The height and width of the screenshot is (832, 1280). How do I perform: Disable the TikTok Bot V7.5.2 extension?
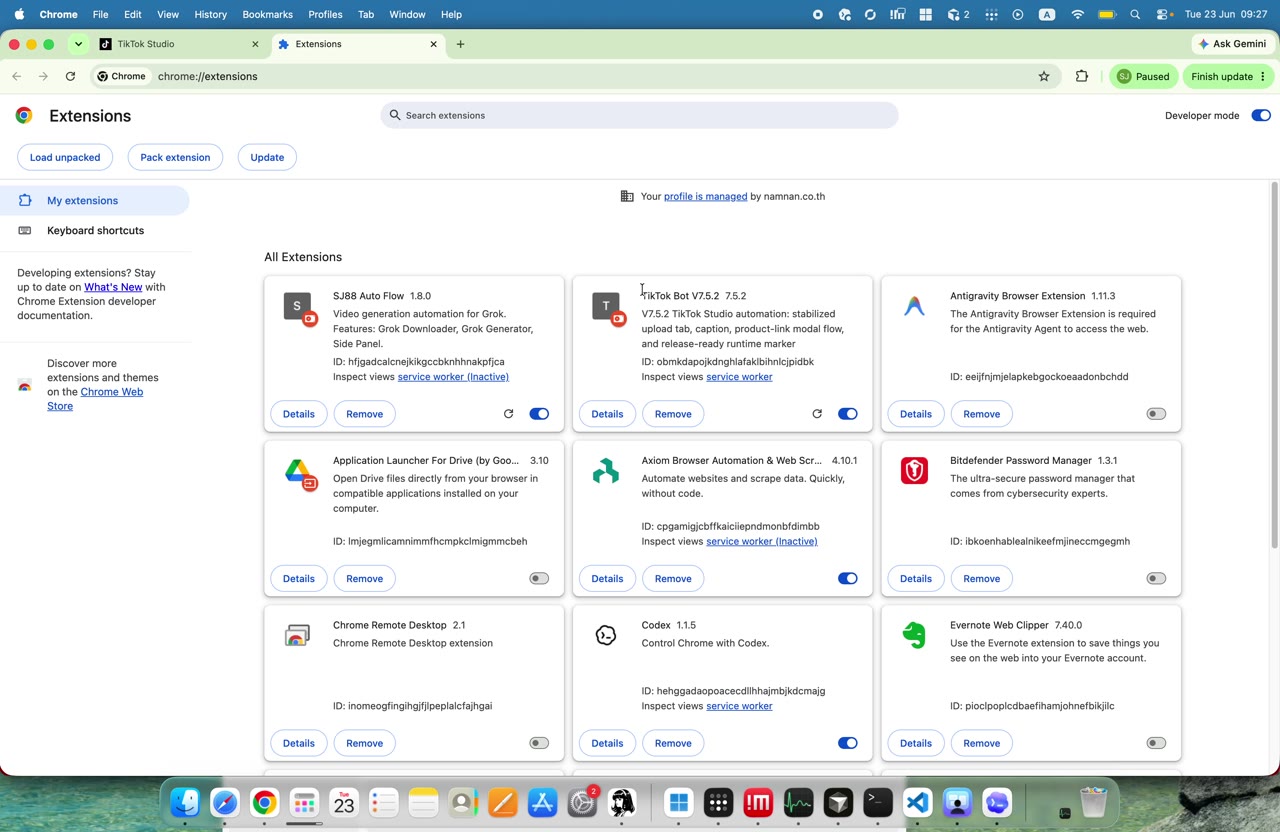(x=848, y=414)
